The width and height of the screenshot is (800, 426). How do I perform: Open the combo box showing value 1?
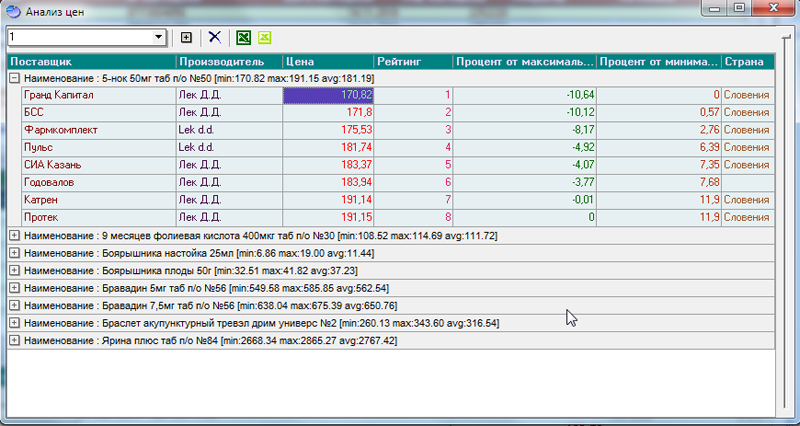tap(159, 37)
